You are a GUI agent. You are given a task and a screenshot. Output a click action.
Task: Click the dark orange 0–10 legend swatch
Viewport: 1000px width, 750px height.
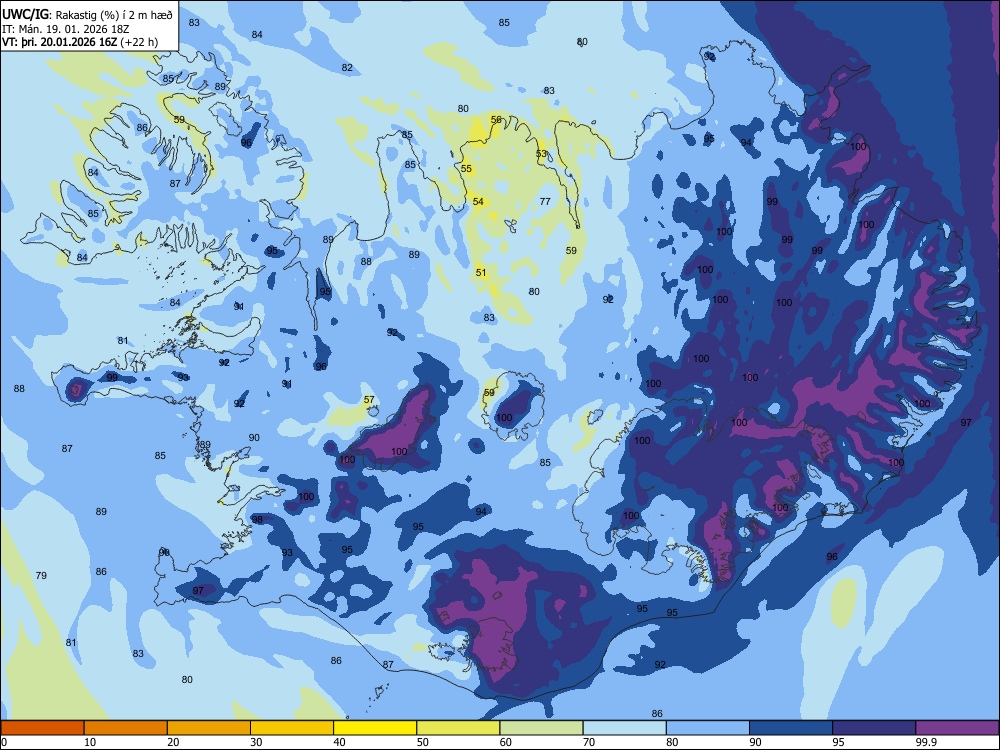(x=42, y=728)
